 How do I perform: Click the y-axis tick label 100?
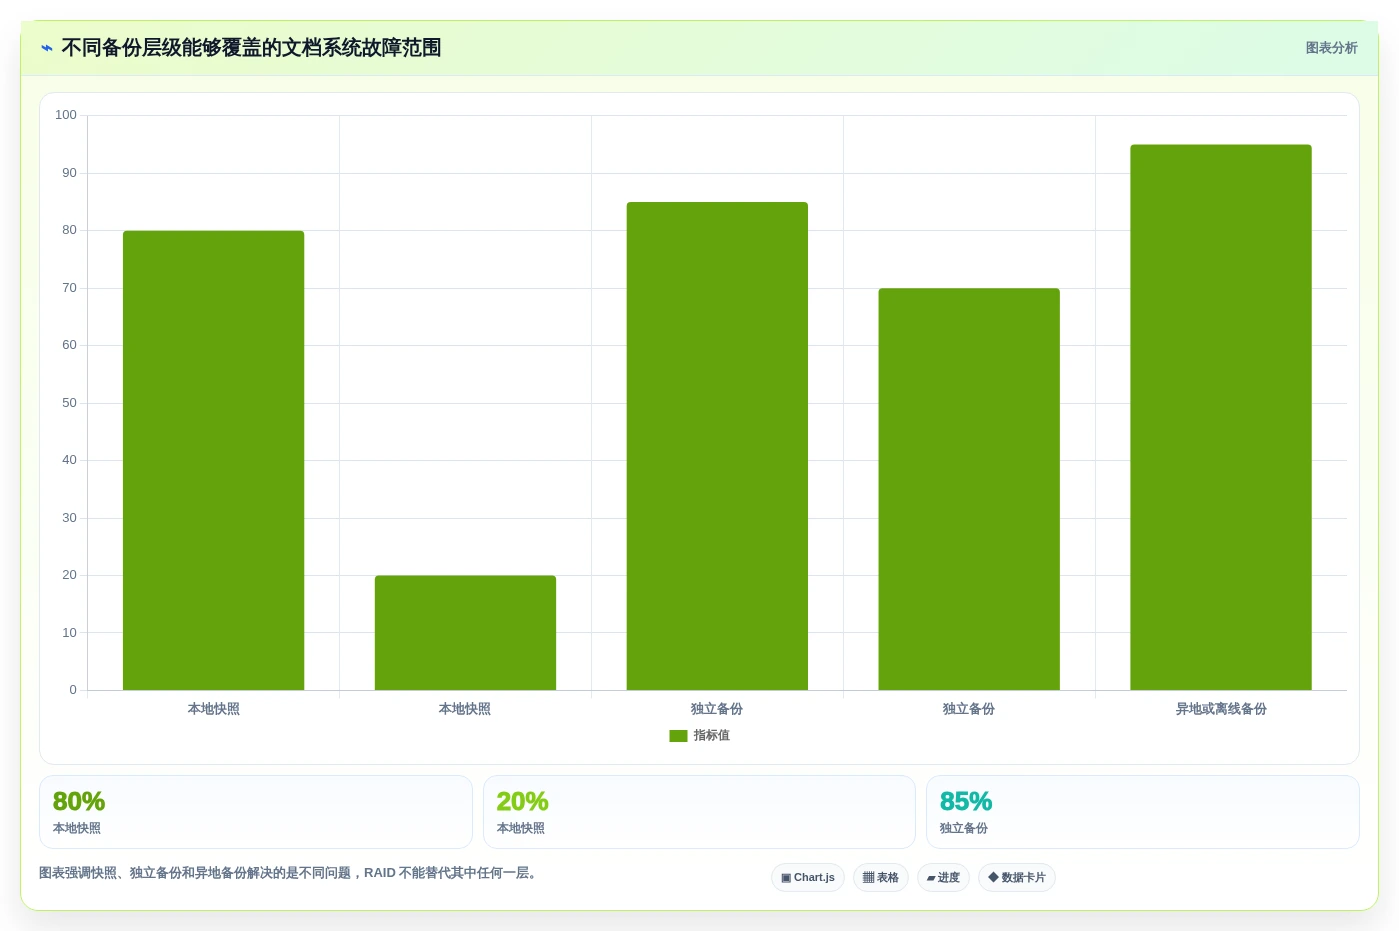point(66,115)
